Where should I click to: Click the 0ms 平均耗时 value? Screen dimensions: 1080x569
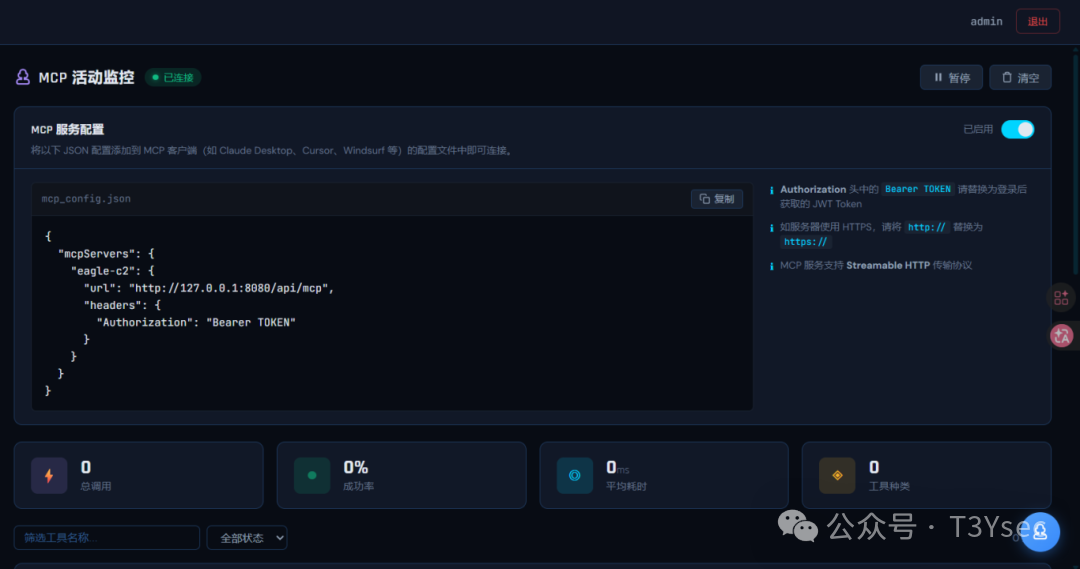tap(618, 468)
